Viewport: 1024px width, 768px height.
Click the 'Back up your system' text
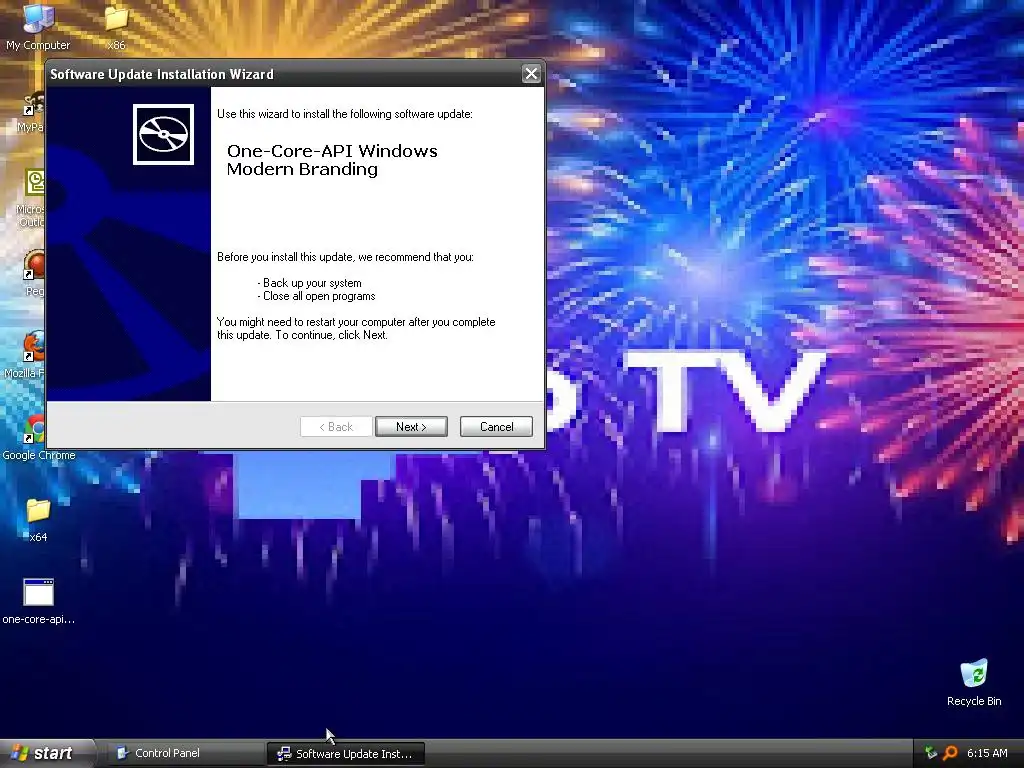(312, 283)
